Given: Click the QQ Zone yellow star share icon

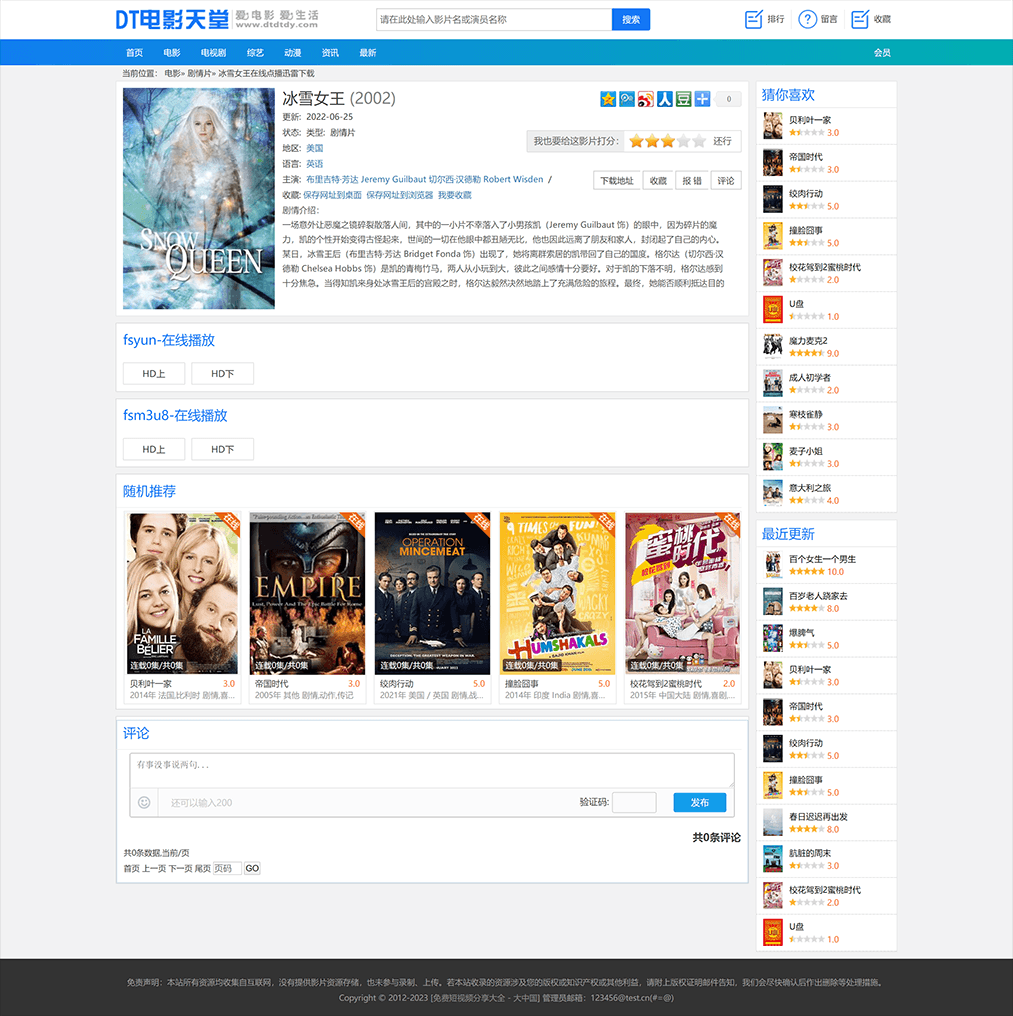Looking at the screenshot, I should [x=608, y=99].
